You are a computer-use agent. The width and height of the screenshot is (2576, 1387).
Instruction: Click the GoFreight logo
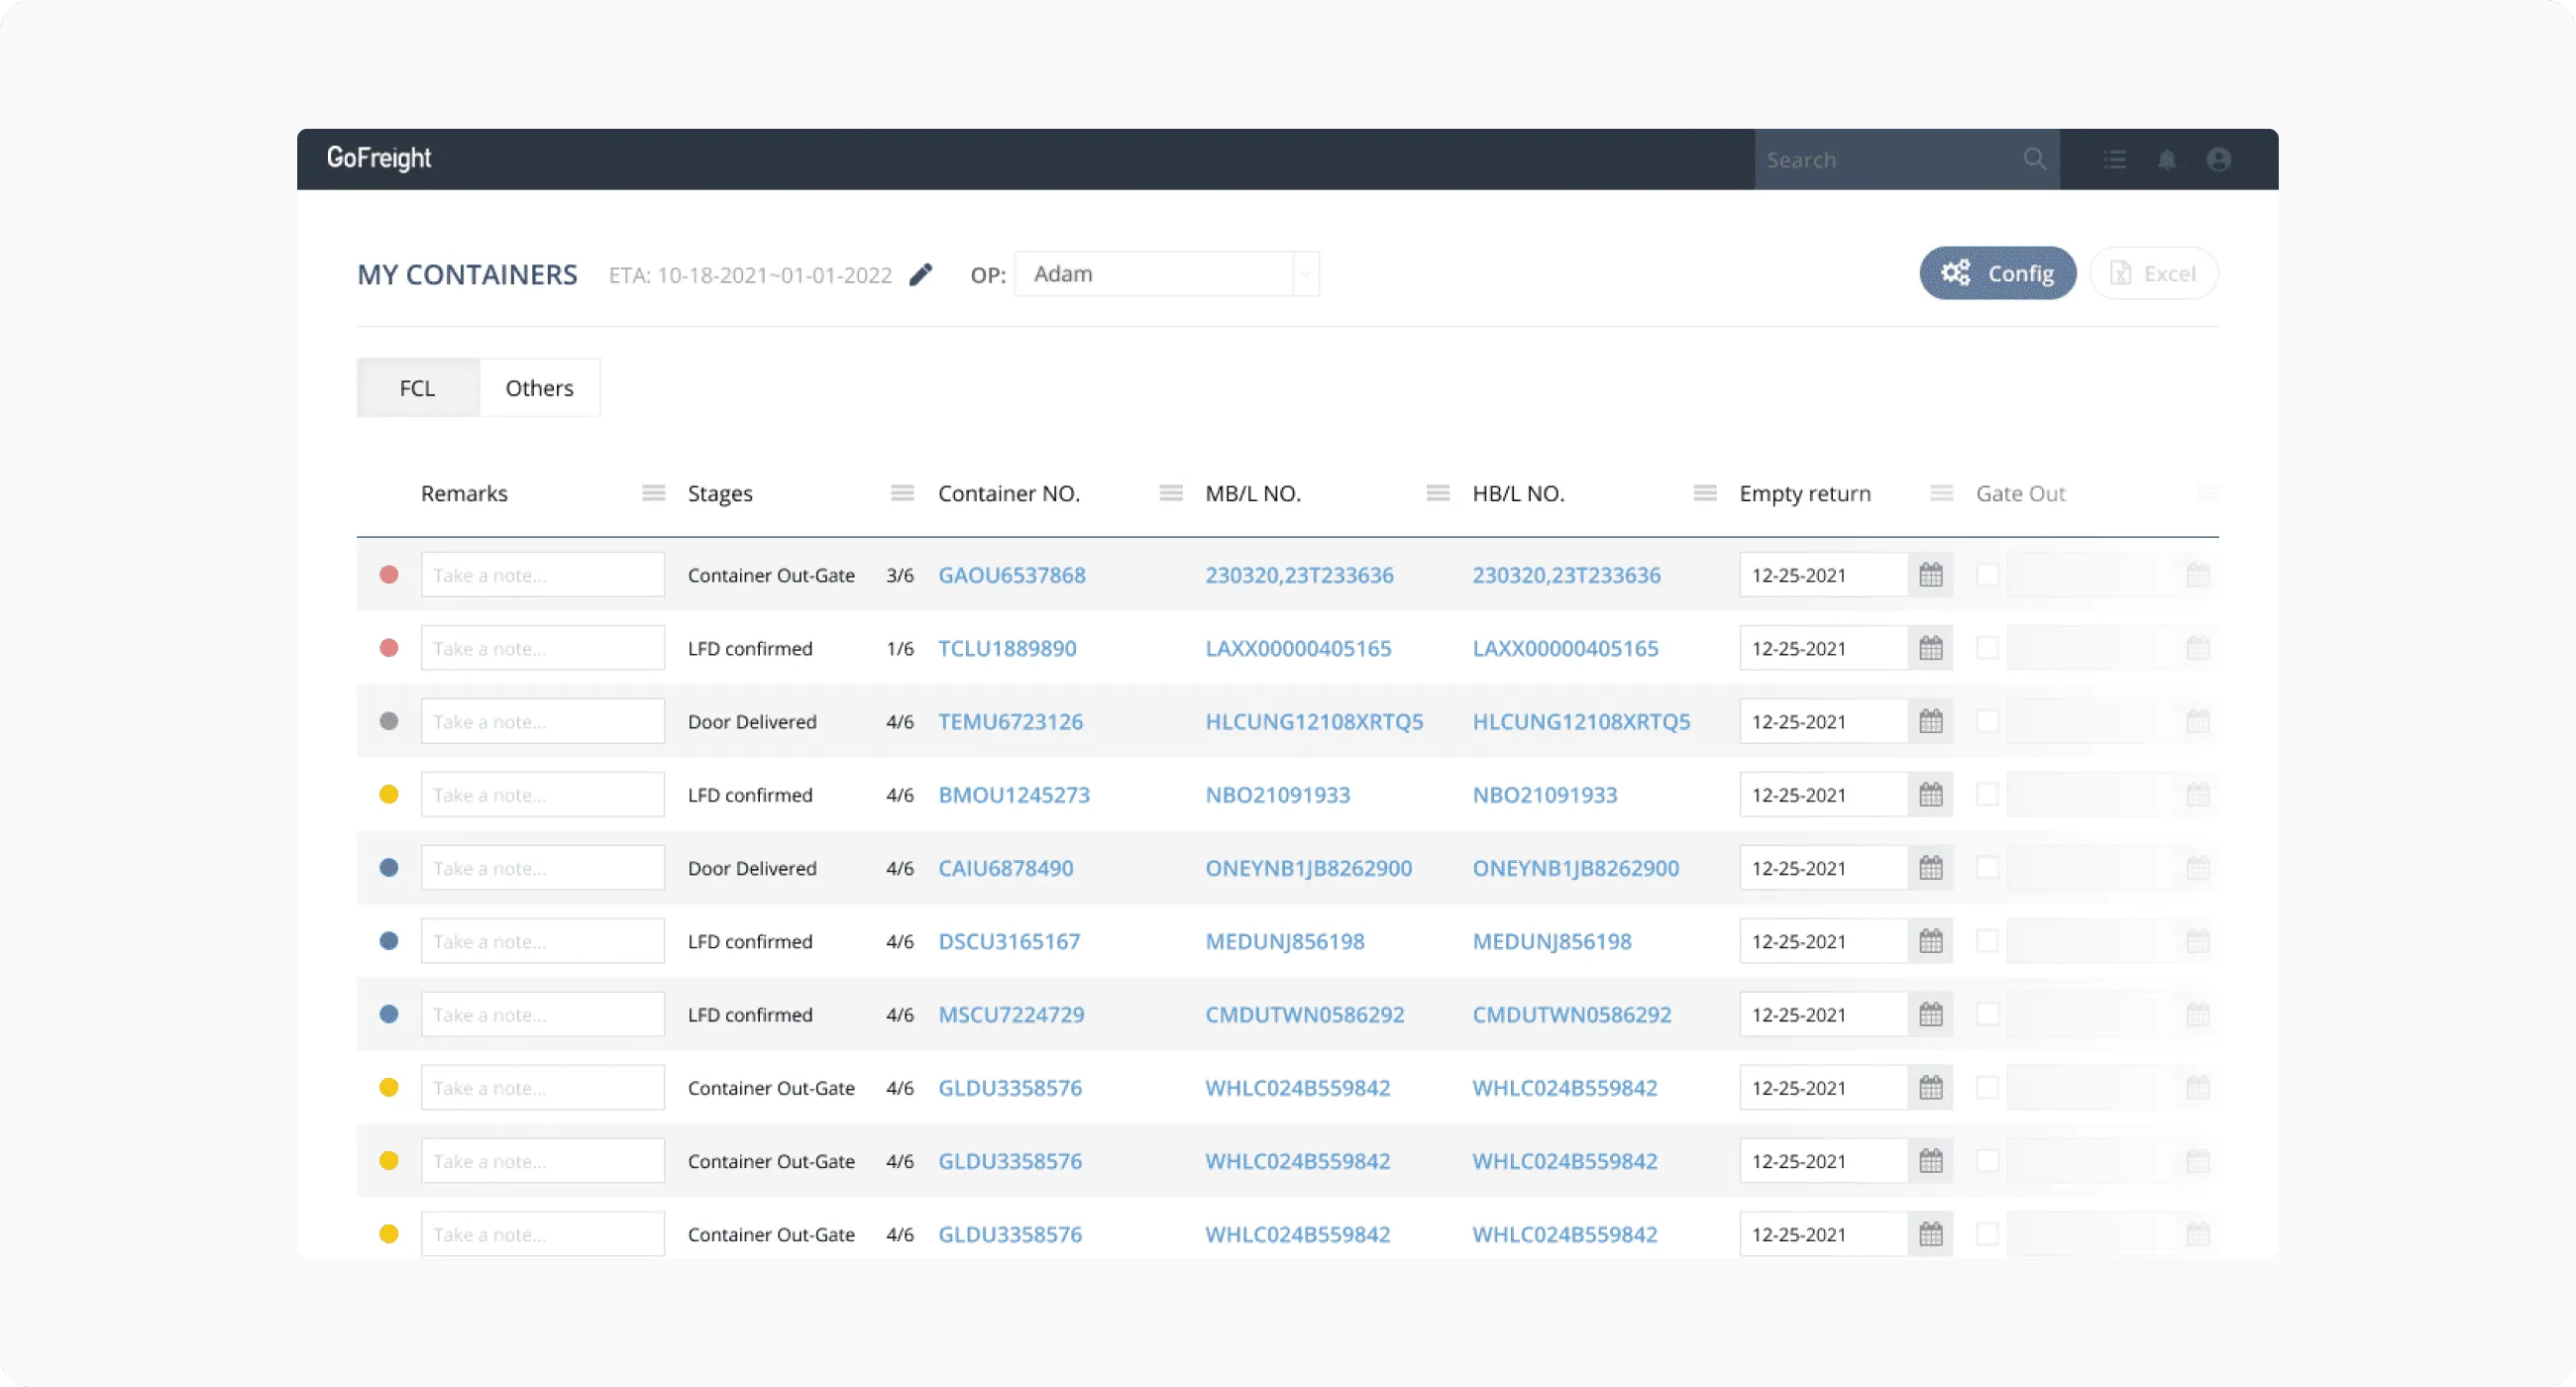pos(379,158)
